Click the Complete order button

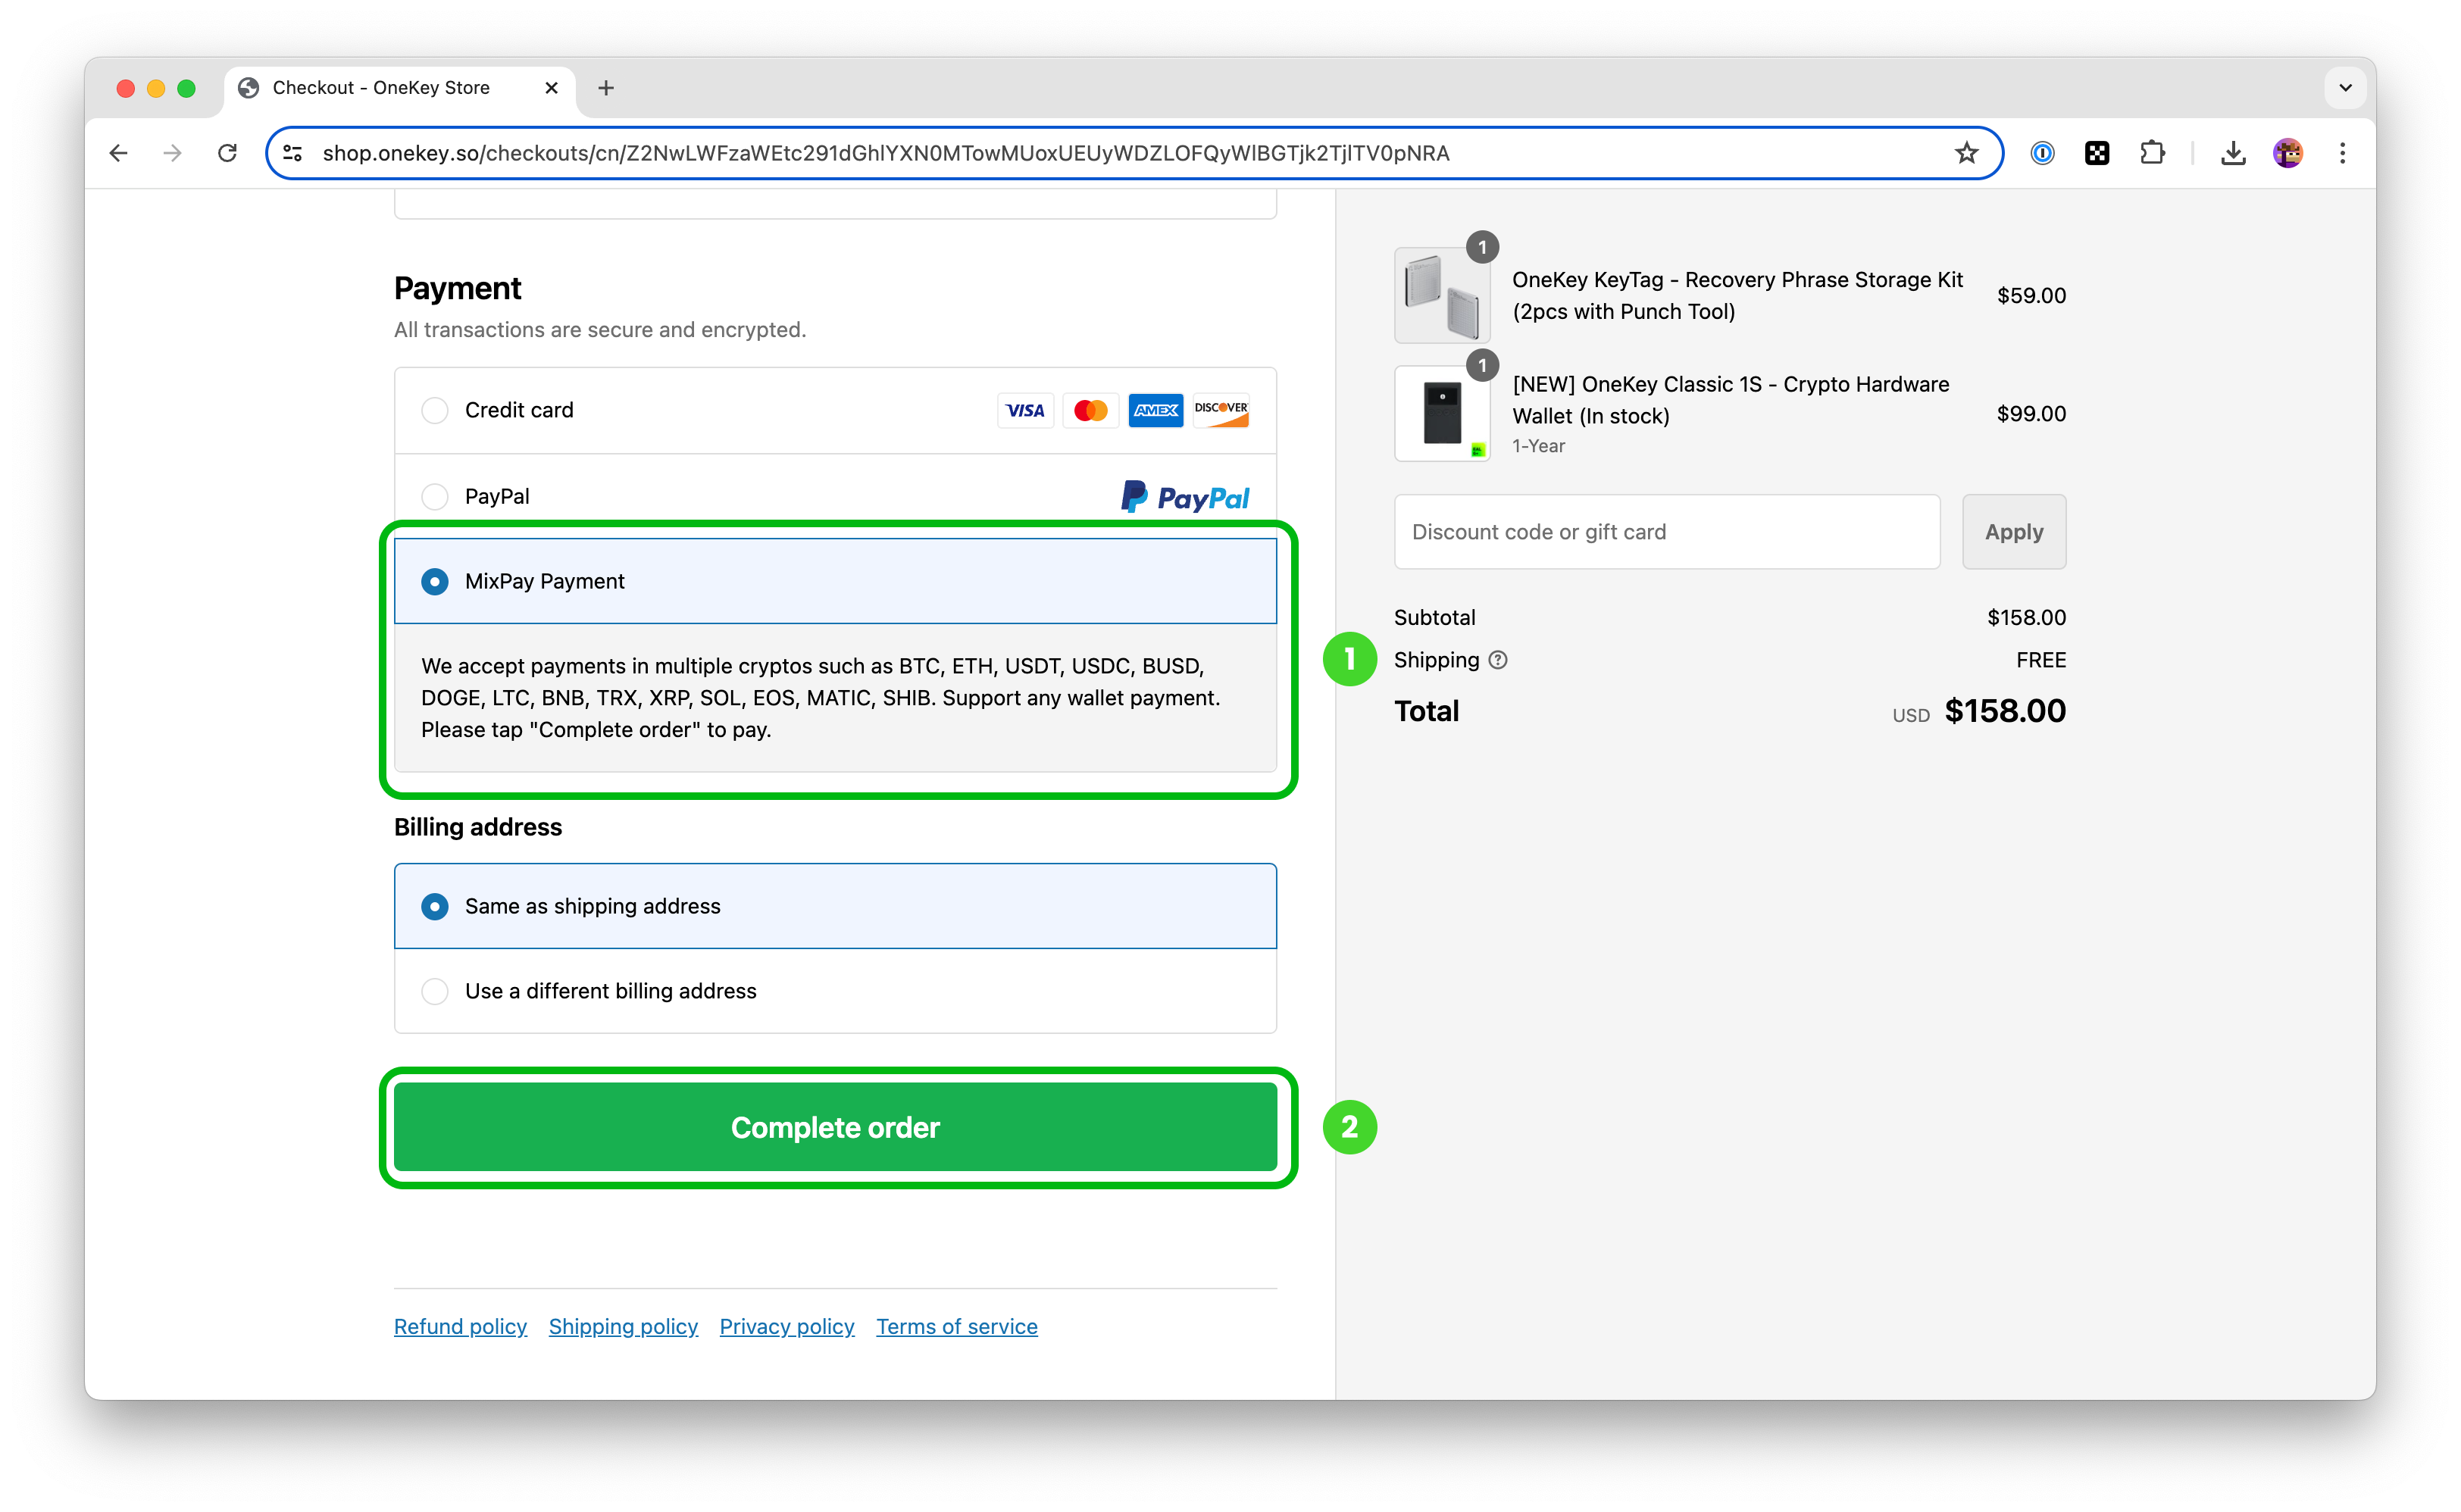click(835, 1127)
